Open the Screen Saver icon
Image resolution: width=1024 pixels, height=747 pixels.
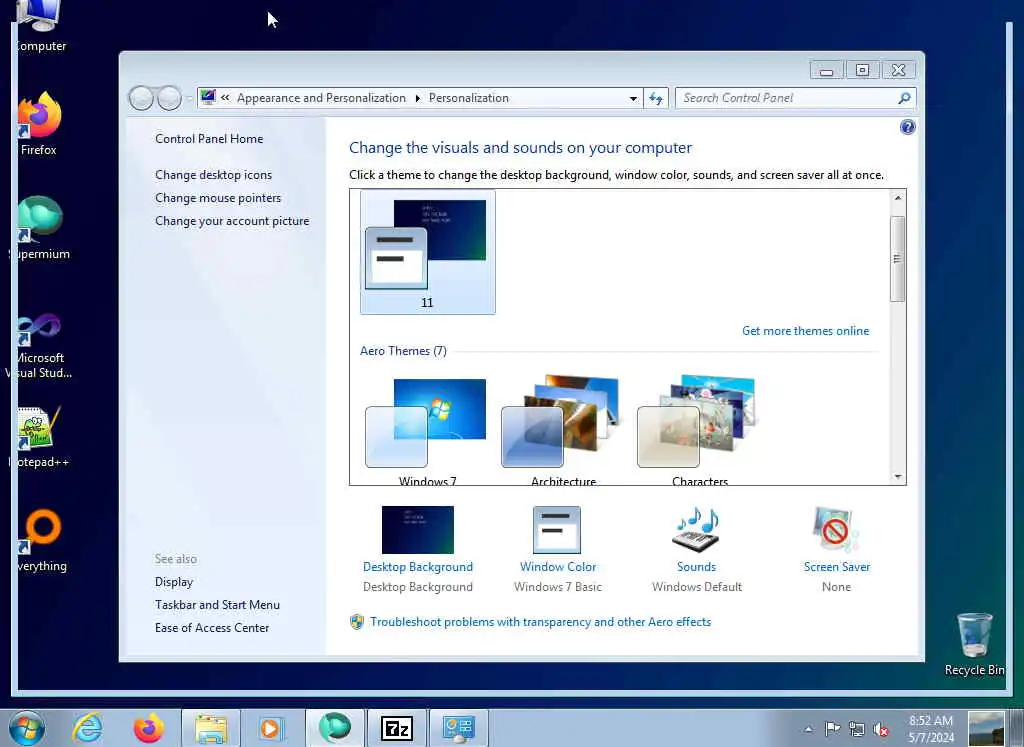click(836, 530)
